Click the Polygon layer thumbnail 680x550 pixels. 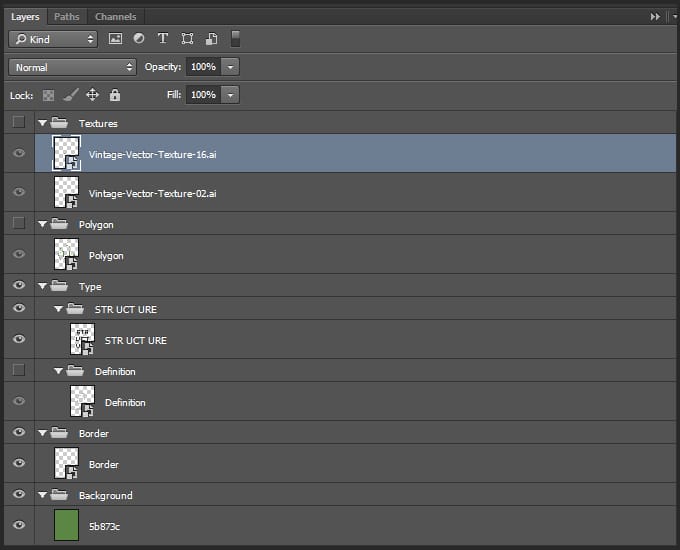coord(66,254)
